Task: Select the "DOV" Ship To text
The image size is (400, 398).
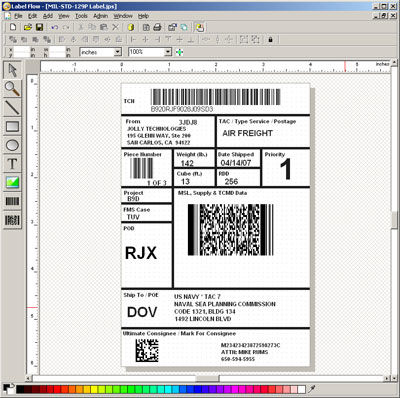Action: click(x=142, y=312)
